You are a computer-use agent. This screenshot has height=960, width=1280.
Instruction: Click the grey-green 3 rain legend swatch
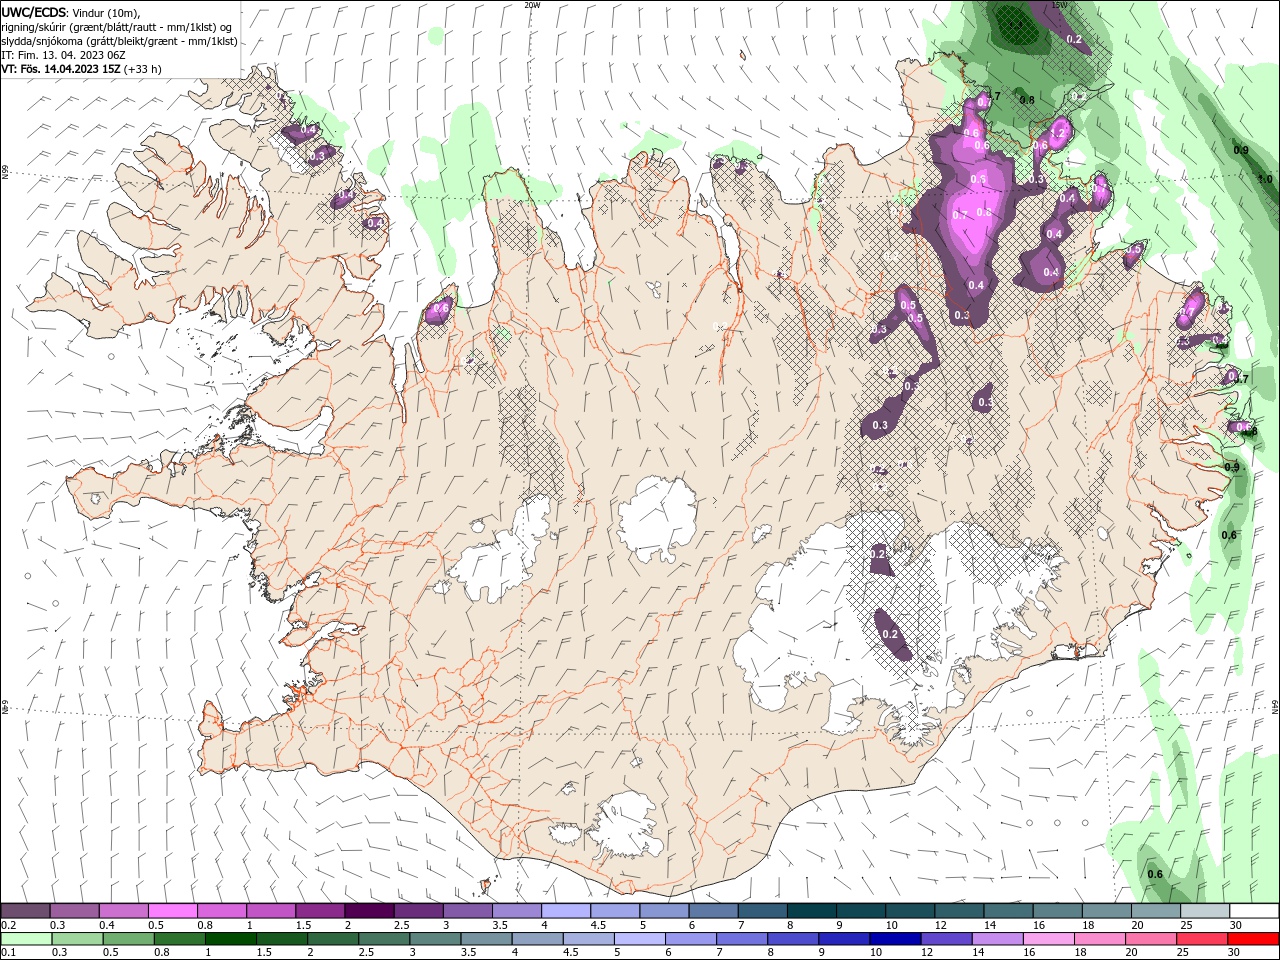[435, 939]
